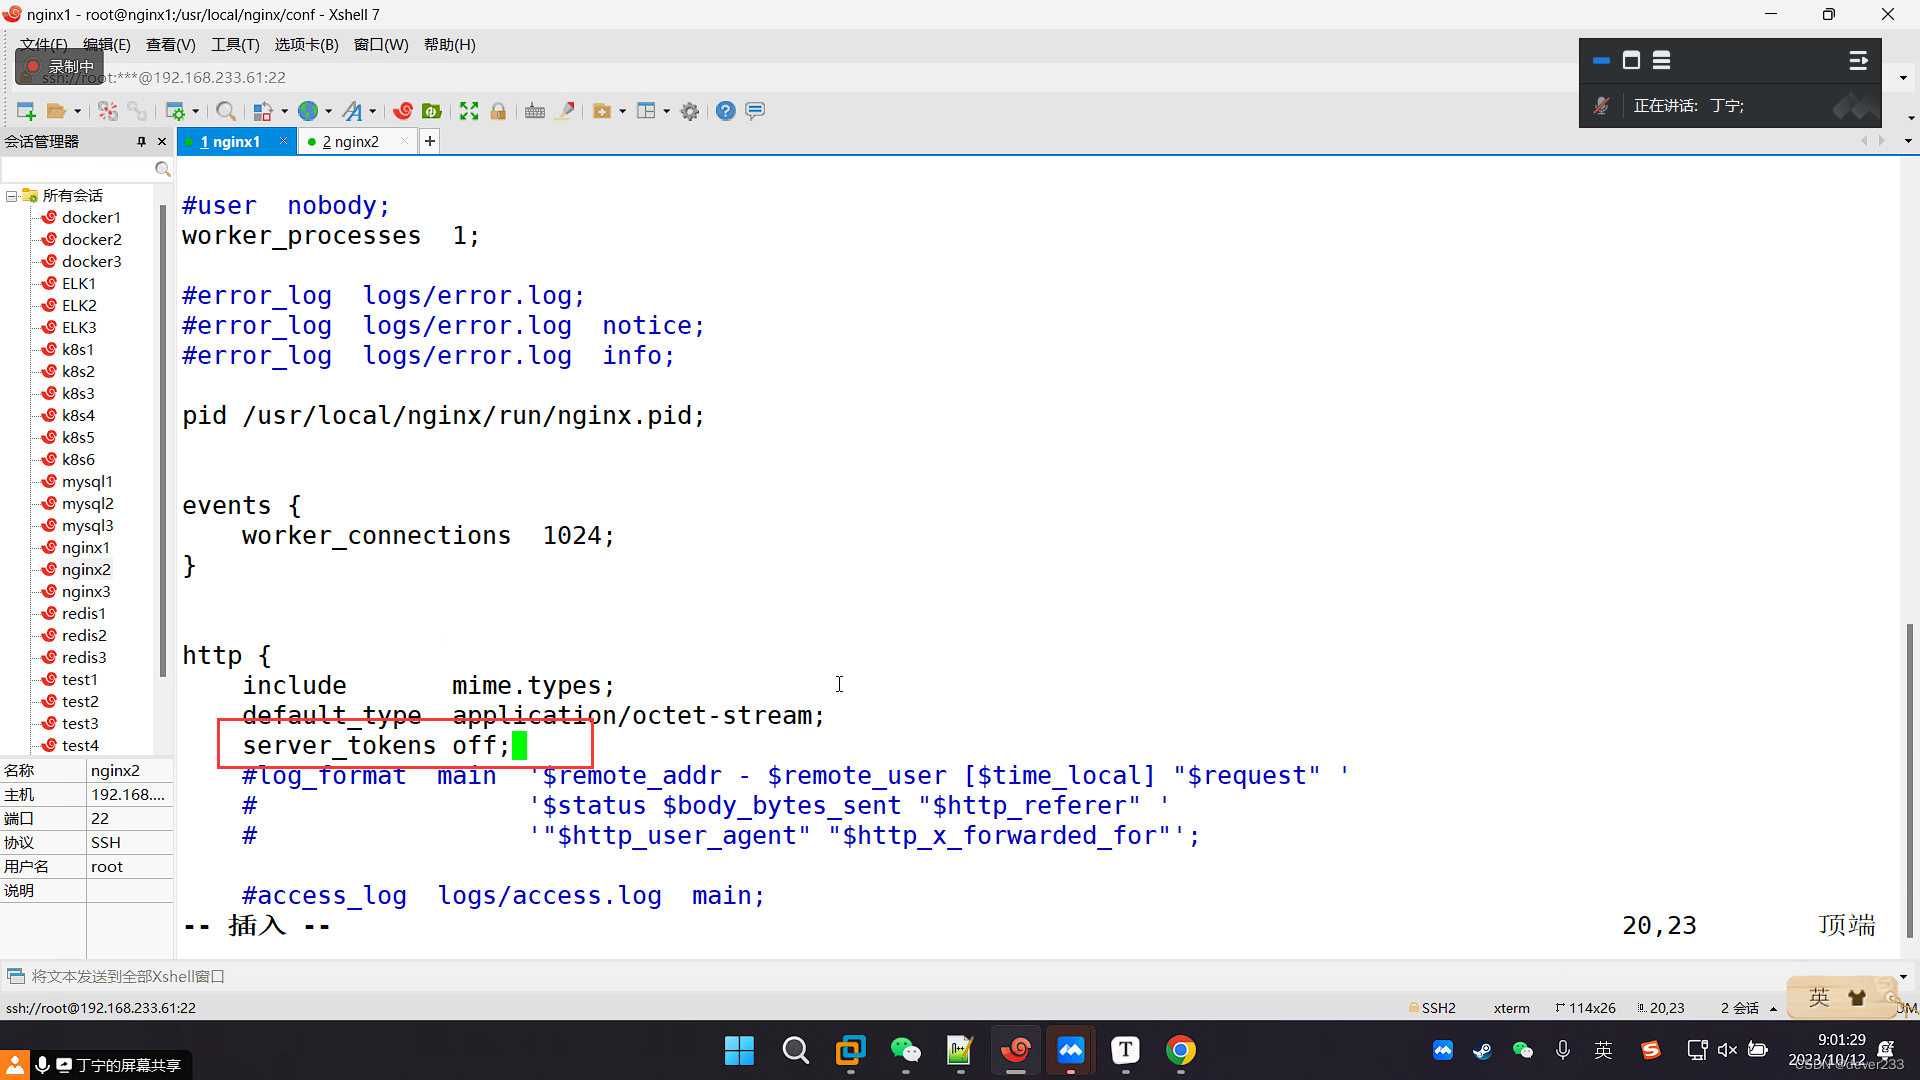Screen dimensions: 1920x1080
Task: Click the lock screen padlock icon
Action: 498,111
